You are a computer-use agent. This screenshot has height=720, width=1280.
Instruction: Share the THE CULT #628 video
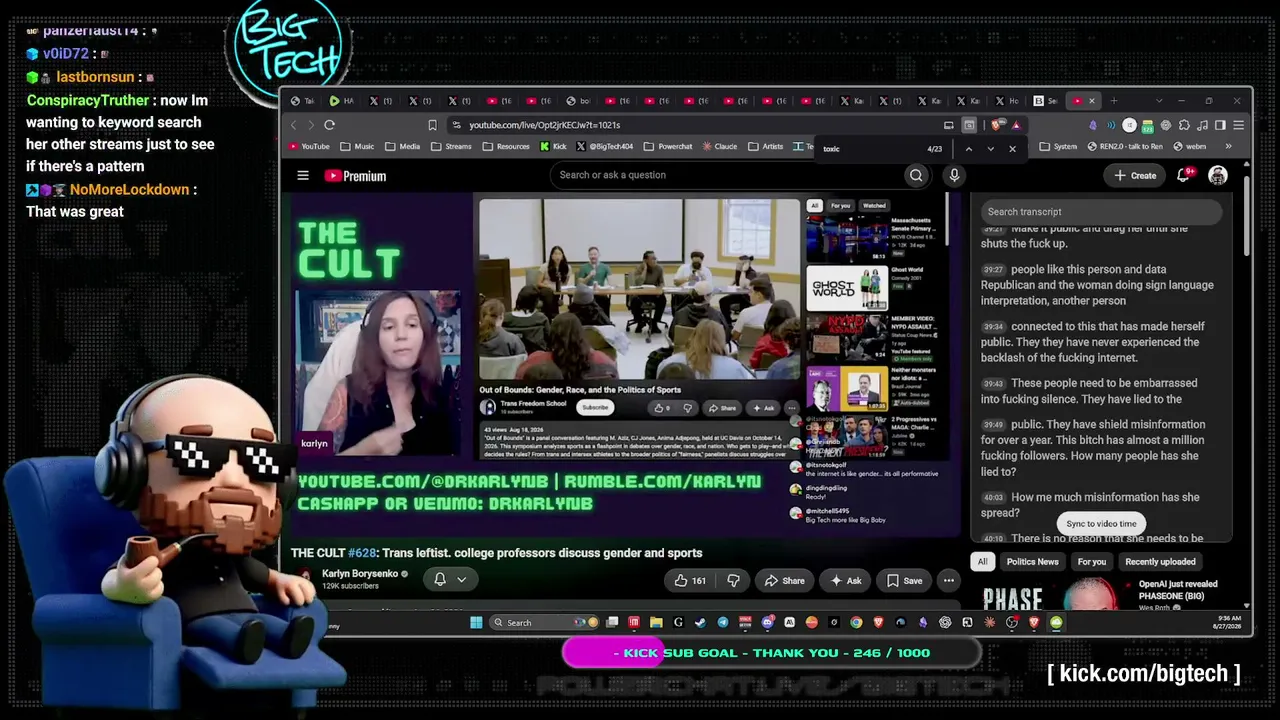784,580
